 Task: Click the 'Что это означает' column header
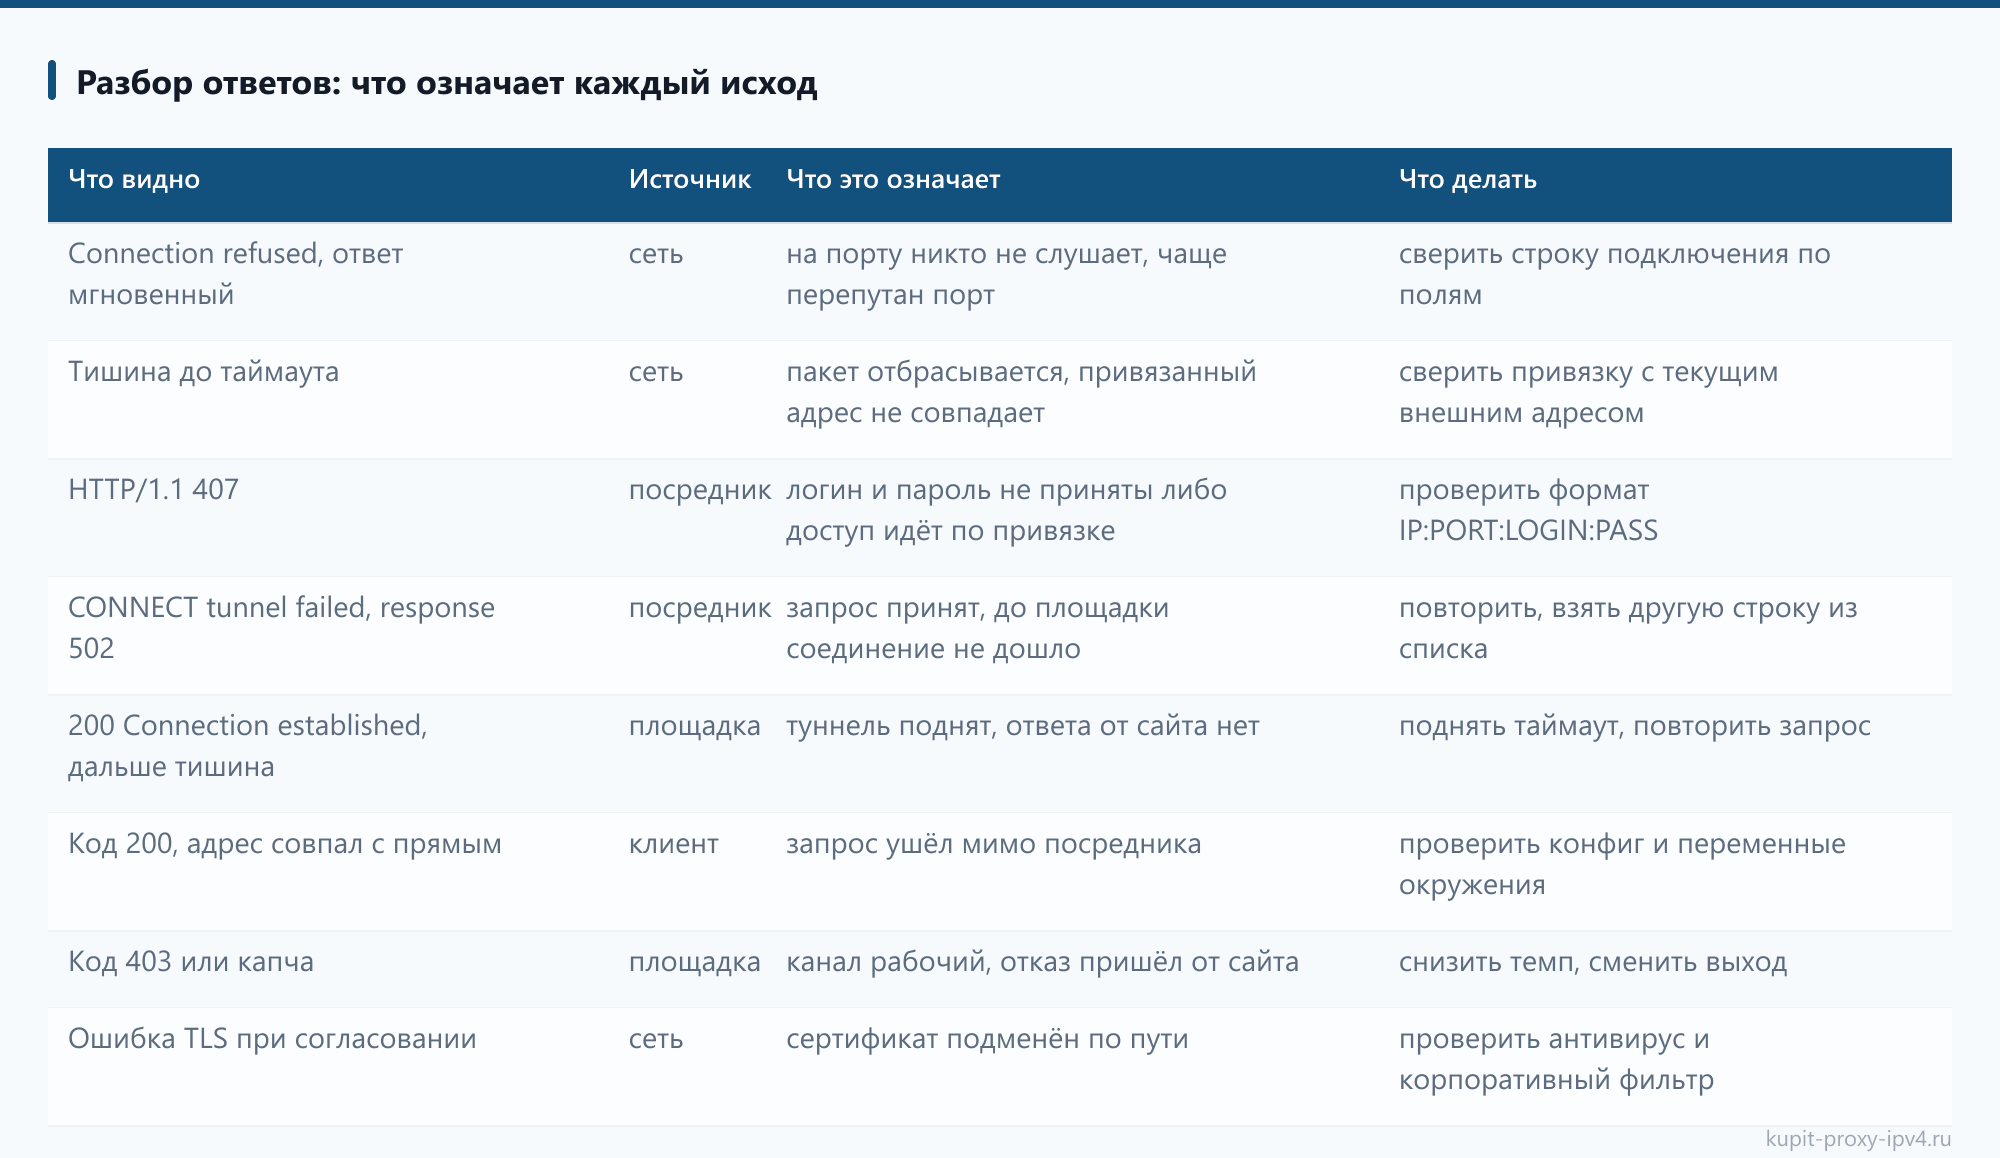point(893,180)
